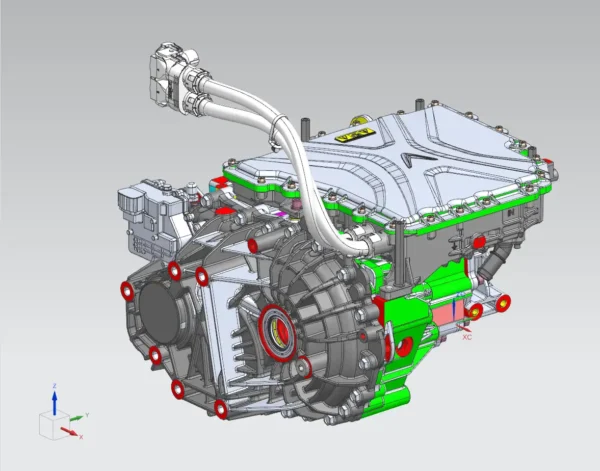The width and height of the screenshot is (600, 471).
Task: Click the red XC axis label on model
Action: [467, 337]
